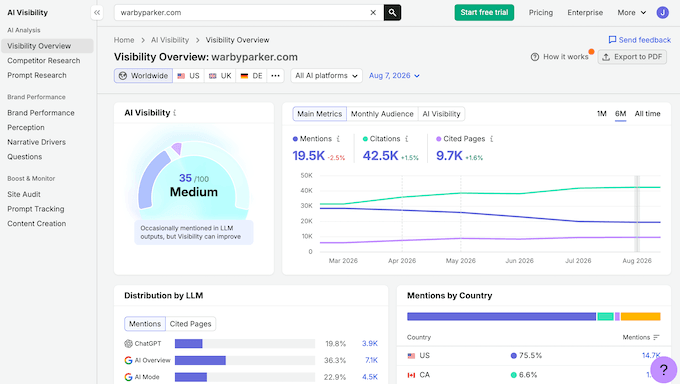Open the Aug 7, 2026 date picker
Screen dimensions: 680x384
(x=394, y=75)
